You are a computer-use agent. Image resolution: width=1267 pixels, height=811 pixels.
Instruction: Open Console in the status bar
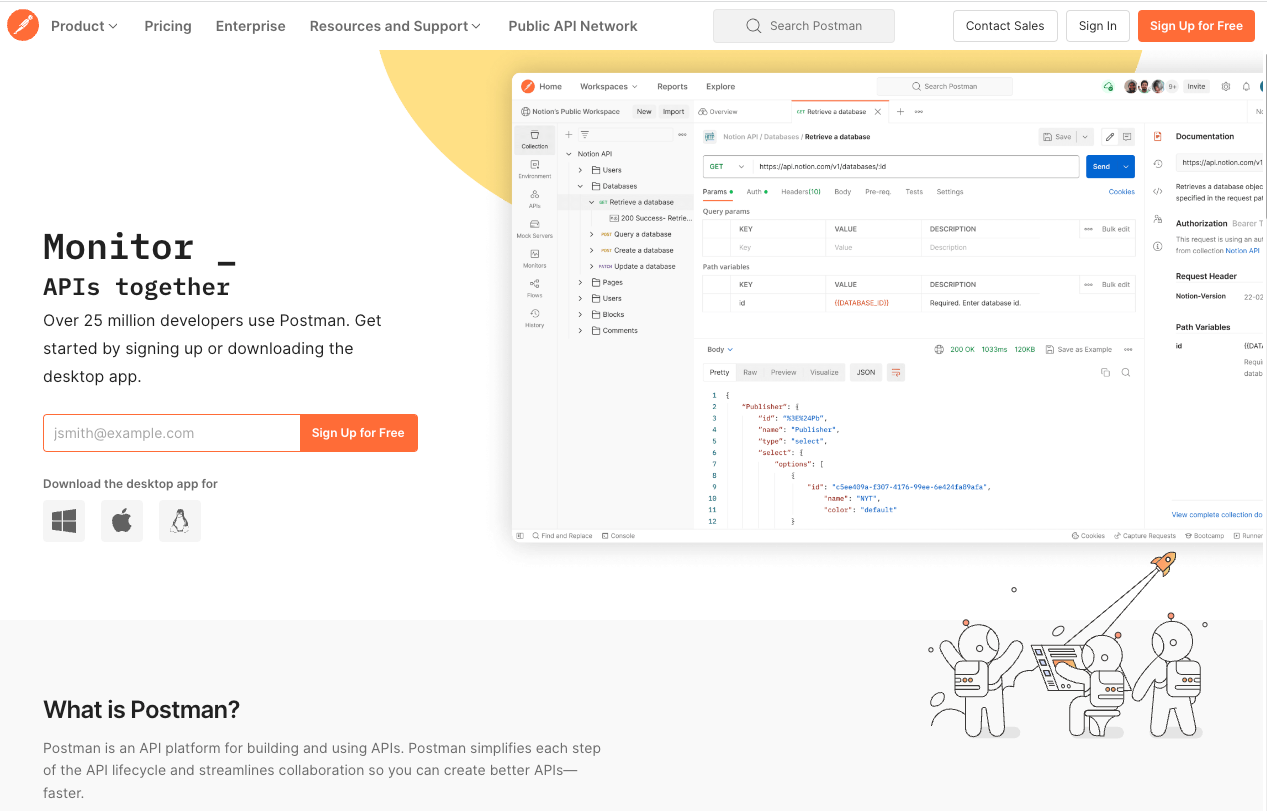(x=619, y=536)
